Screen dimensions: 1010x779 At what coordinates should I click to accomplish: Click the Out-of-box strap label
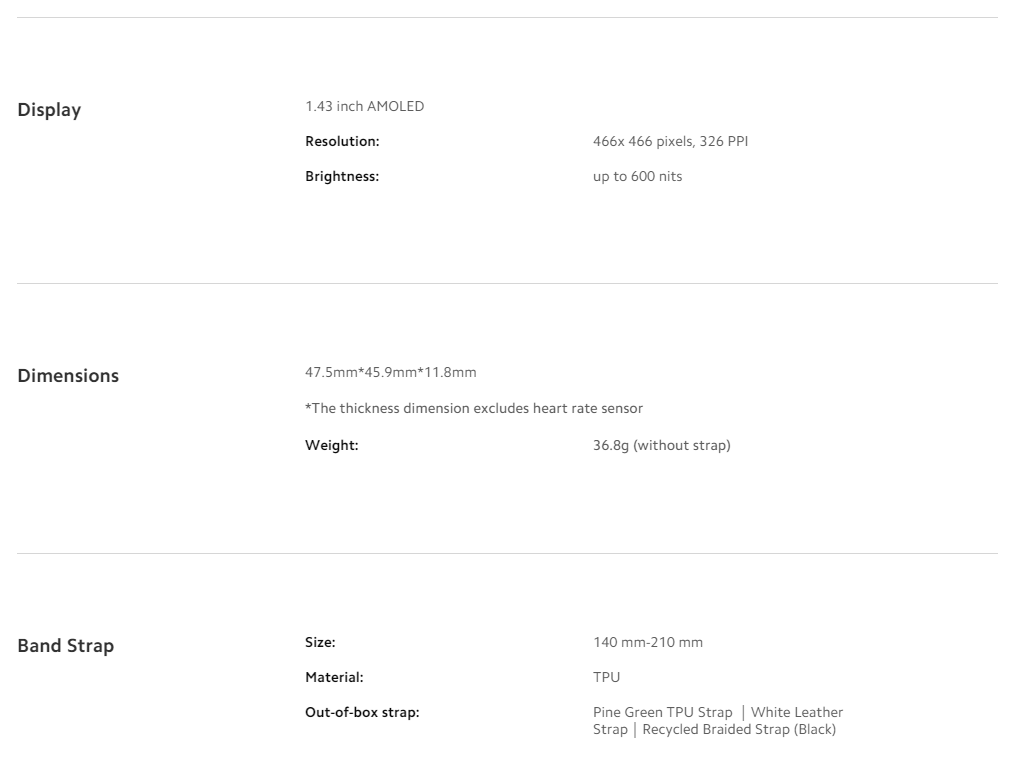coord(362,713)
